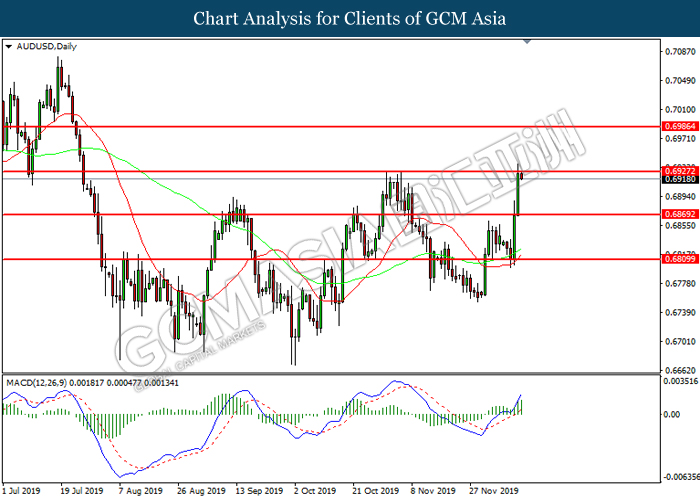Viewport: 700px width, 500px height.
Task: Click the 0.70870 price axis label
Action: point(678,51)
